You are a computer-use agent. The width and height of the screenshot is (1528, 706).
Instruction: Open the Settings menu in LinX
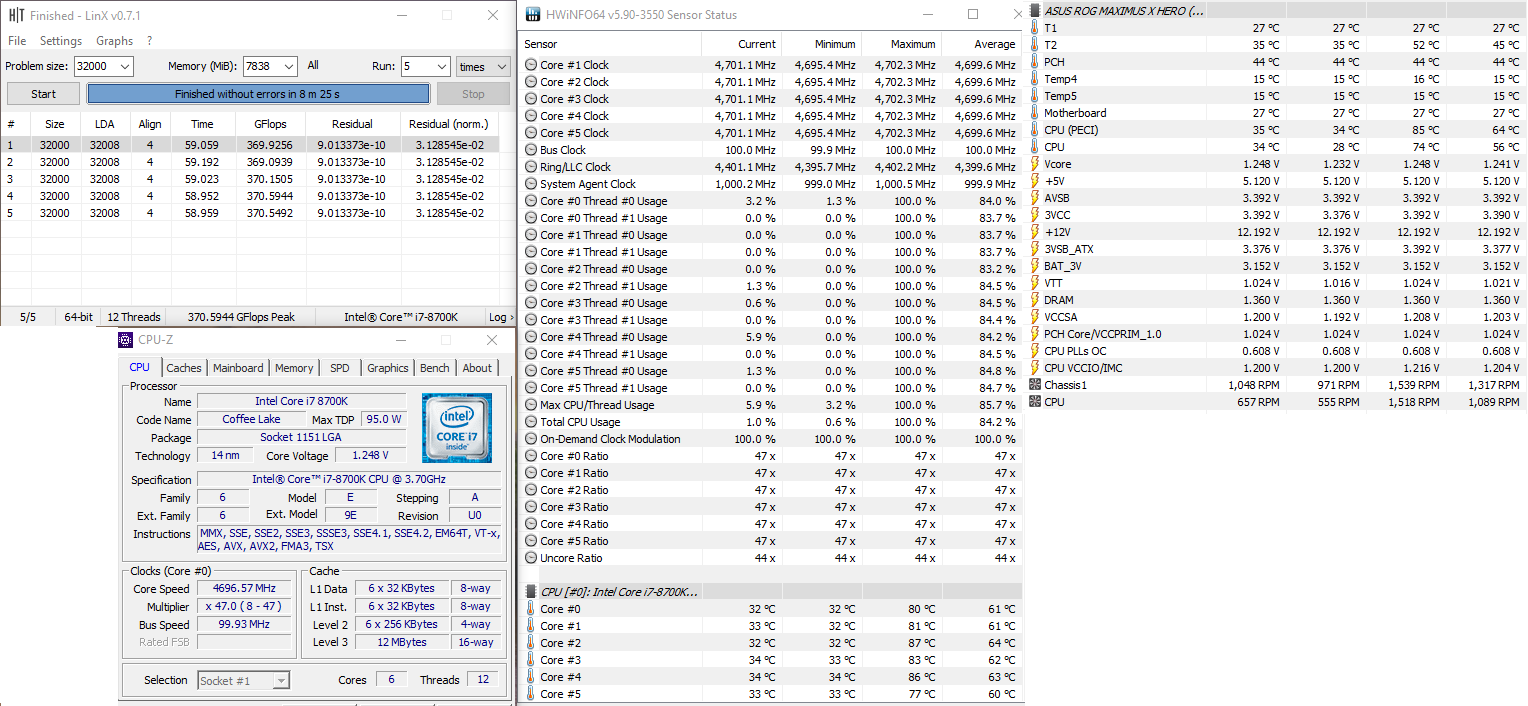(x=61, y=41)
